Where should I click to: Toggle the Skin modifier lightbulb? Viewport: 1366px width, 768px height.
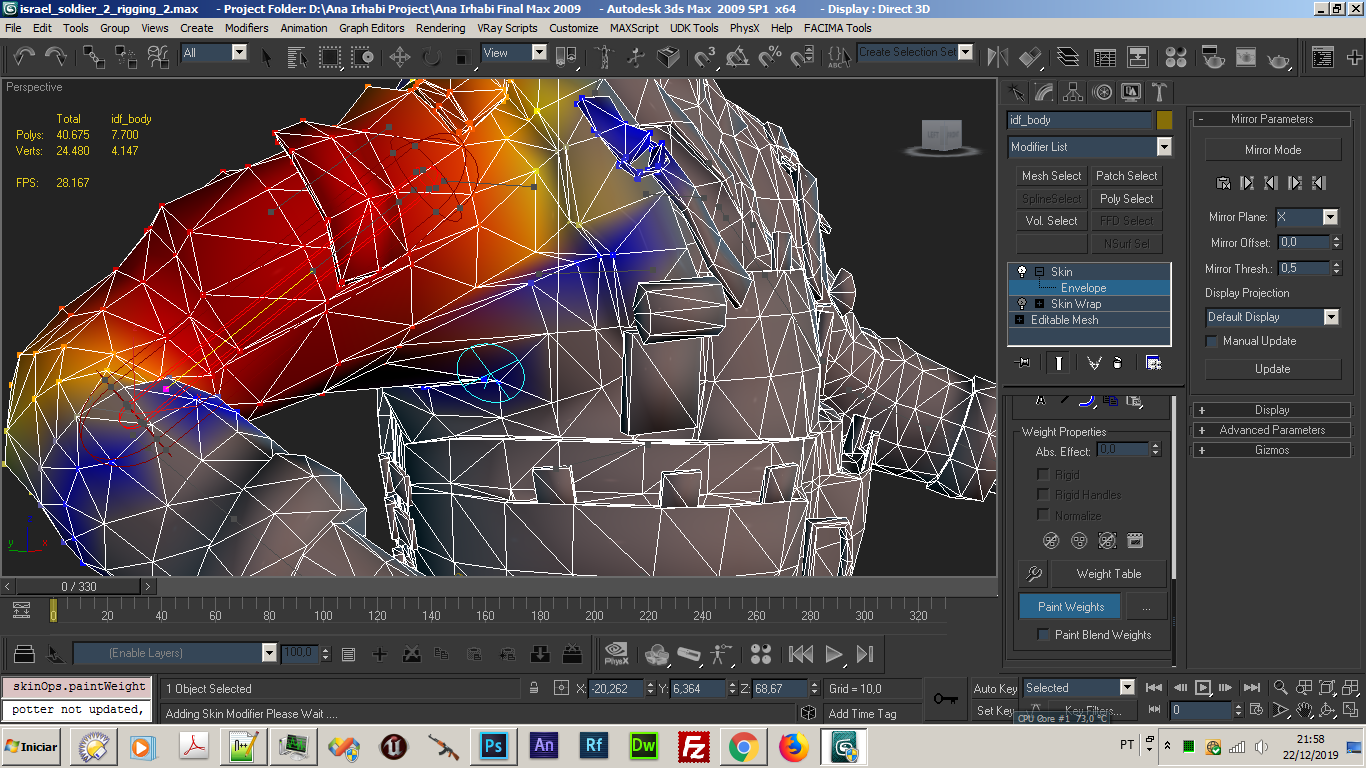1021,272
